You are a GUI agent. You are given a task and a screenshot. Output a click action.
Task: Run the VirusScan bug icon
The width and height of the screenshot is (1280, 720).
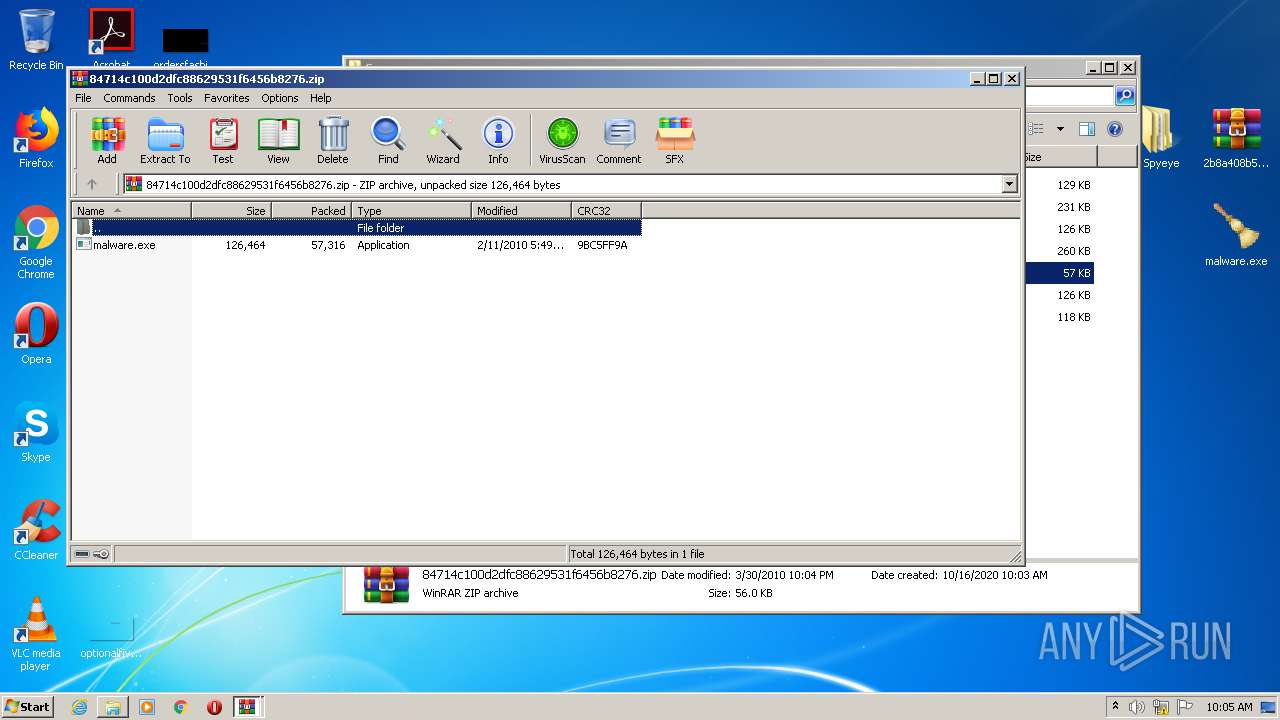(562, 140)
